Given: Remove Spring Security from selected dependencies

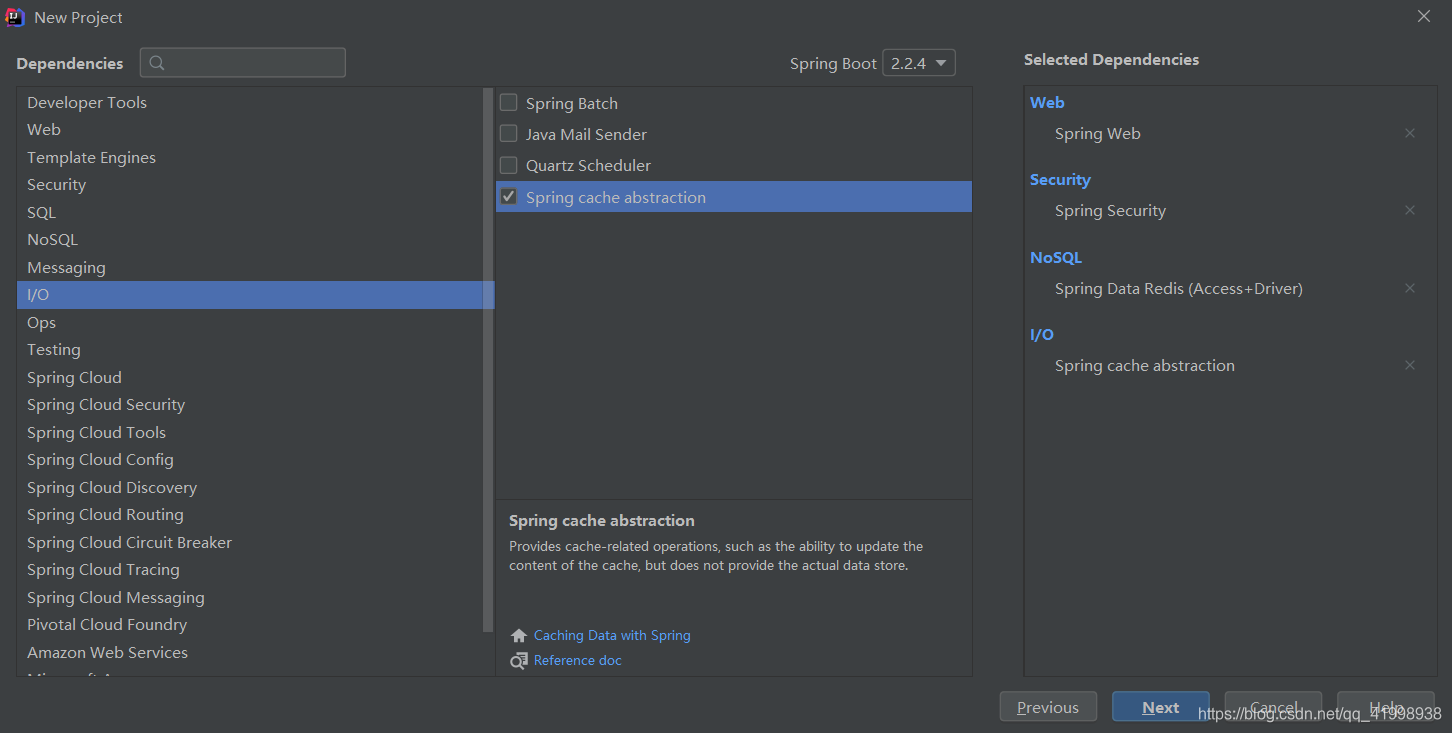Looking at the screenshot, I should [1410, 210].
